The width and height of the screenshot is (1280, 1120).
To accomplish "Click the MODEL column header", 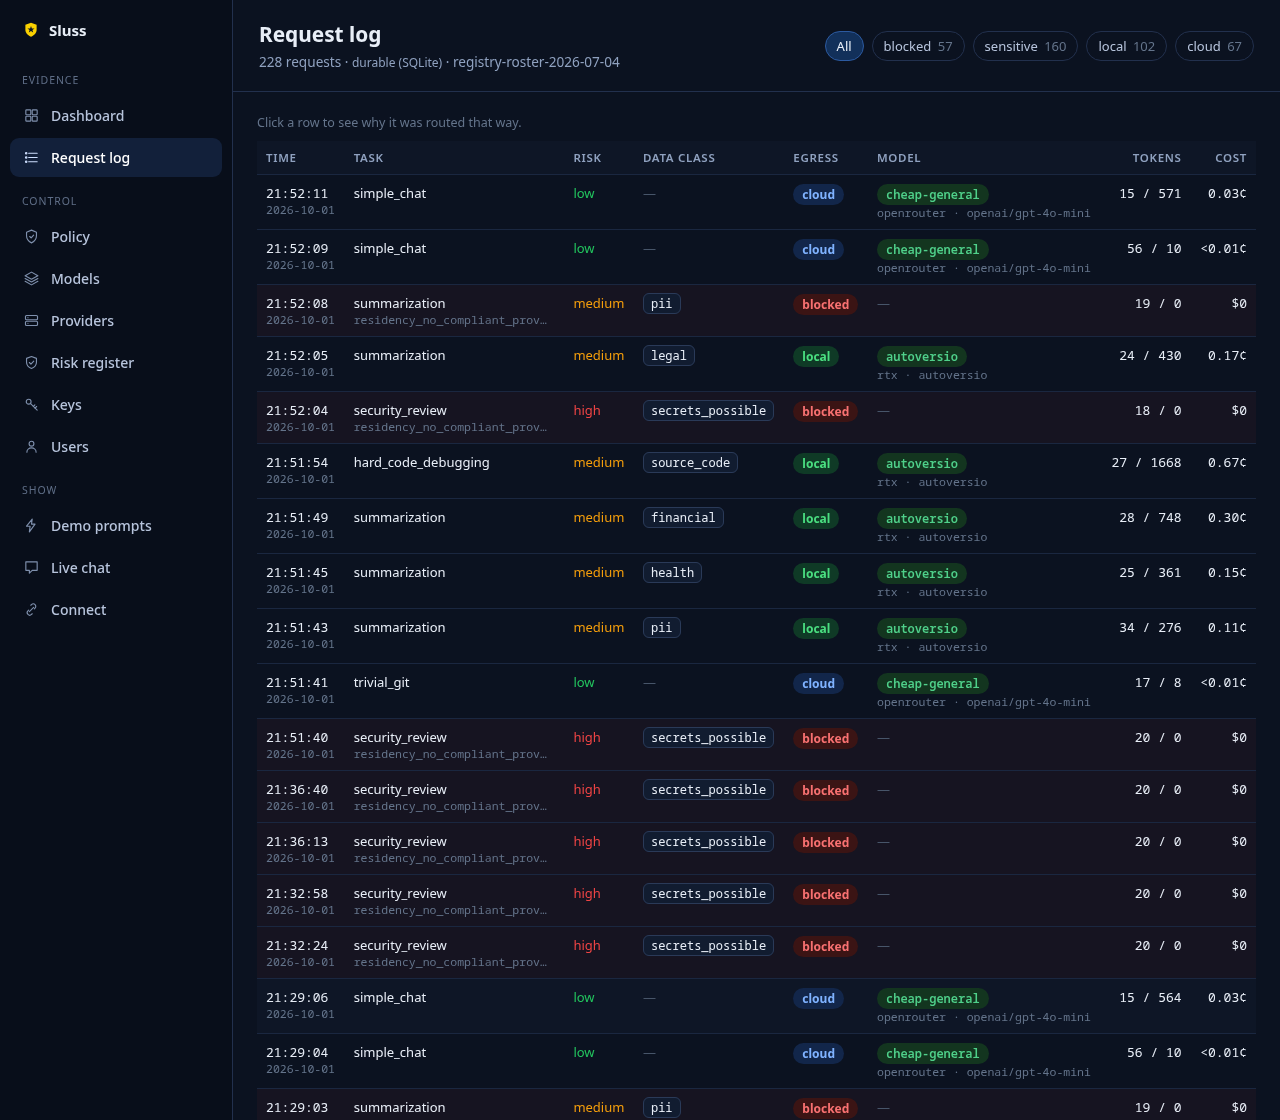I will pyautogui.click(x=899, y=158).
